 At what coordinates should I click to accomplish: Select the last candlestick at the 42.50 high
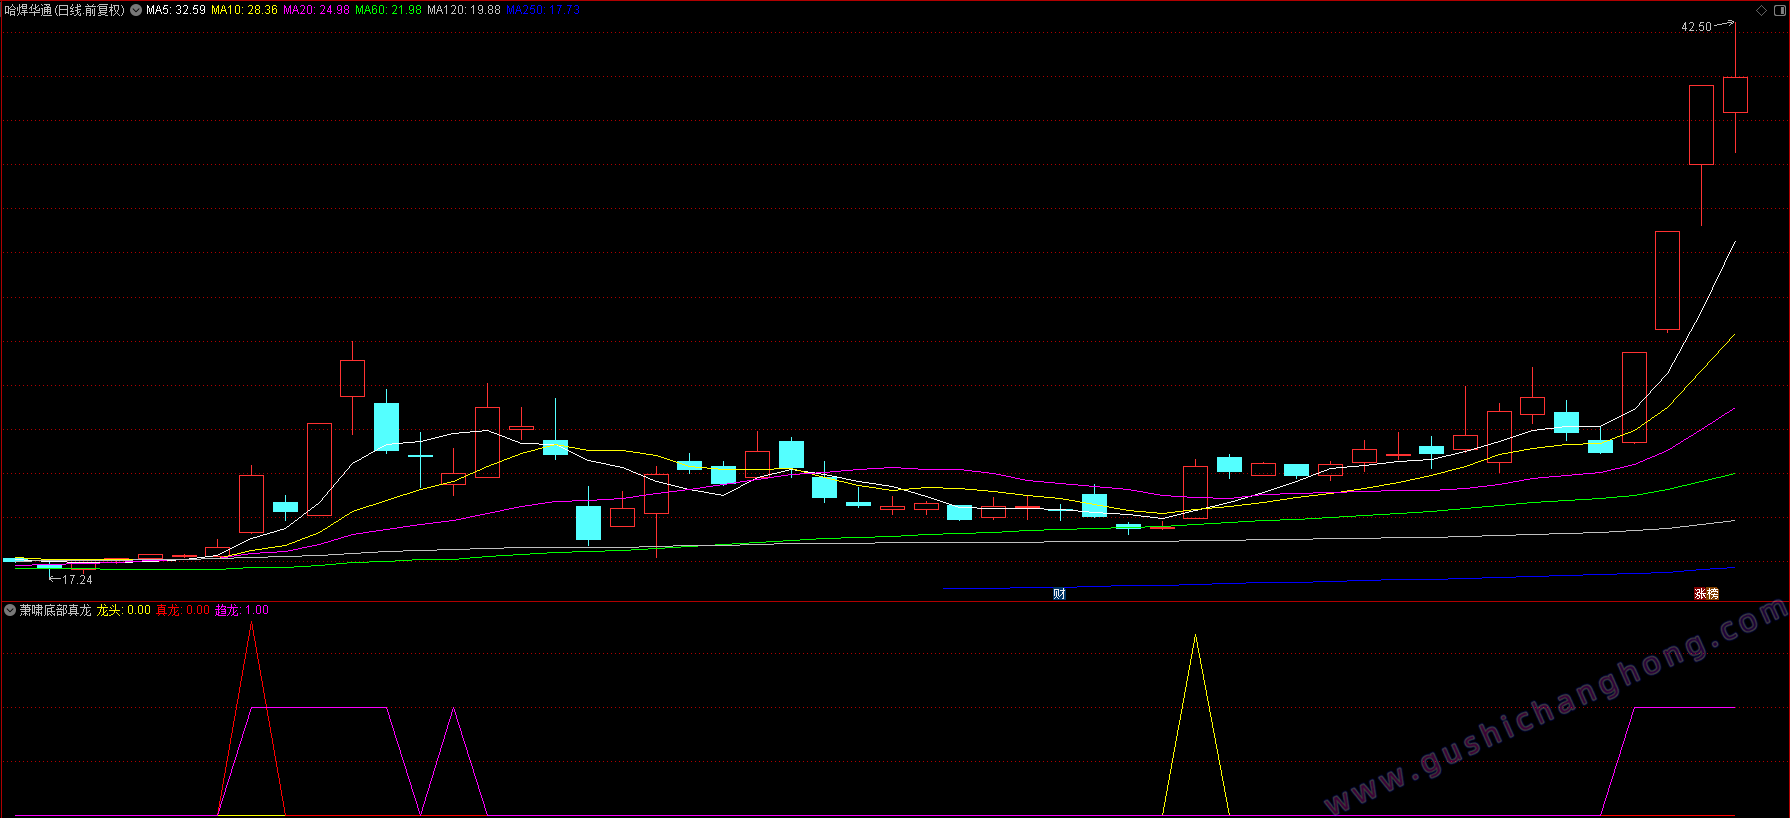[x=1735, y=94]
